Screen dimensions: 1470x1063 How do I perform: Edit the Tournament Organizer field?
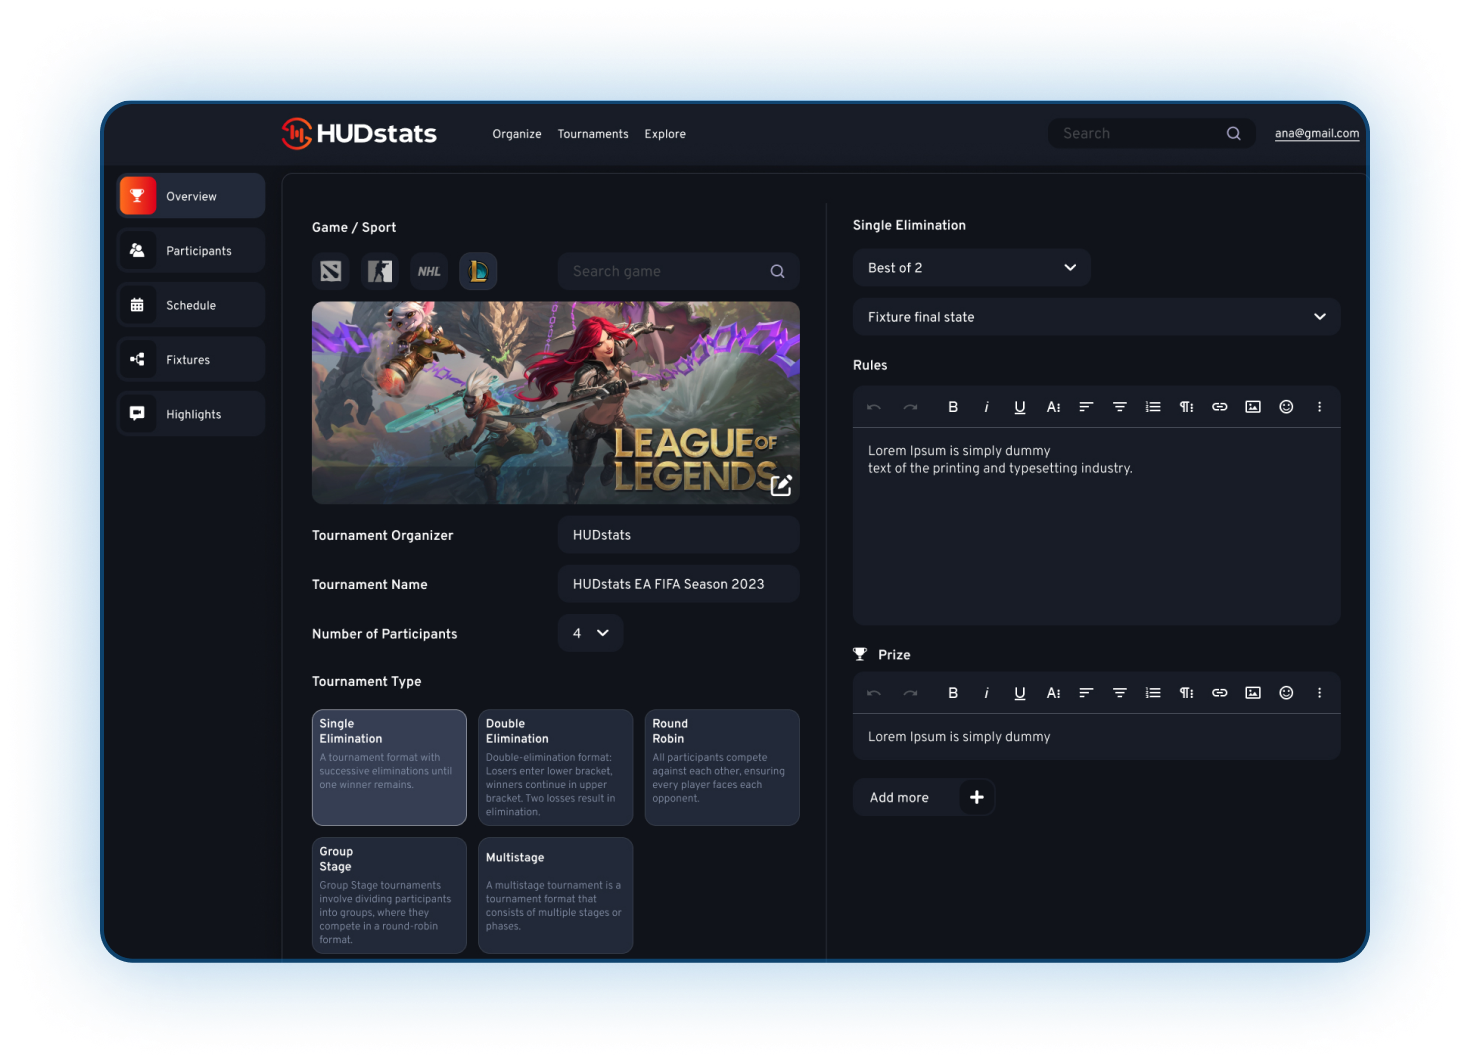click(x=678, y=535)
